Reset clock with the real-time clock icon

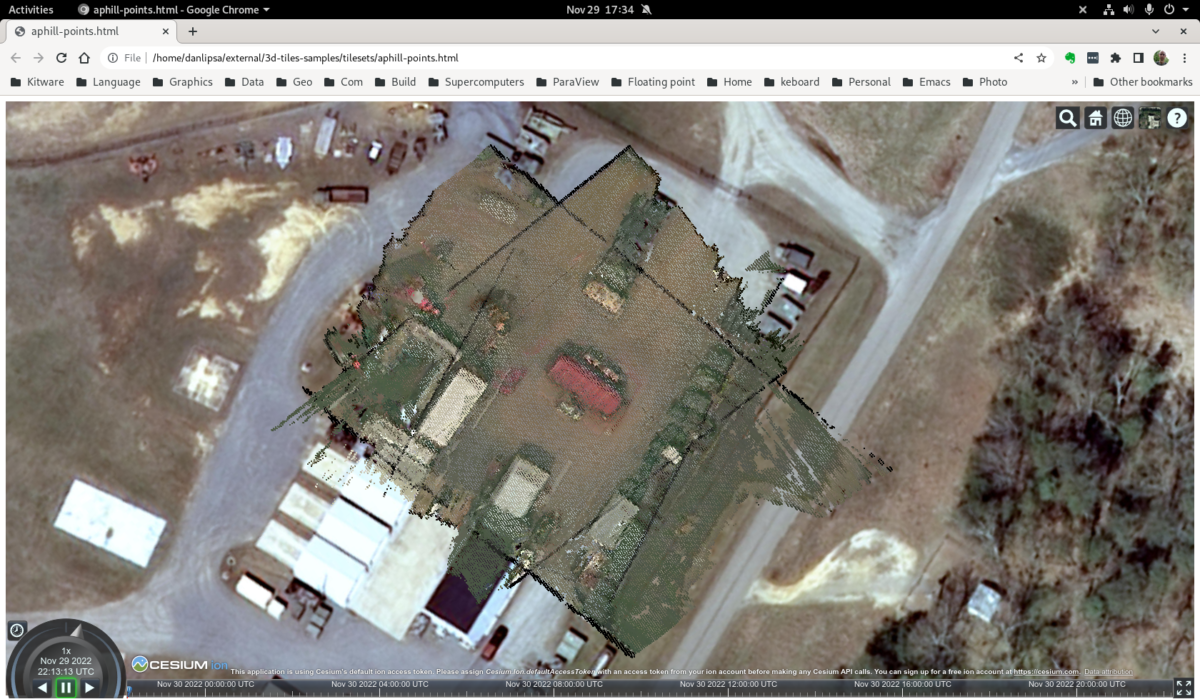(17, 630)
